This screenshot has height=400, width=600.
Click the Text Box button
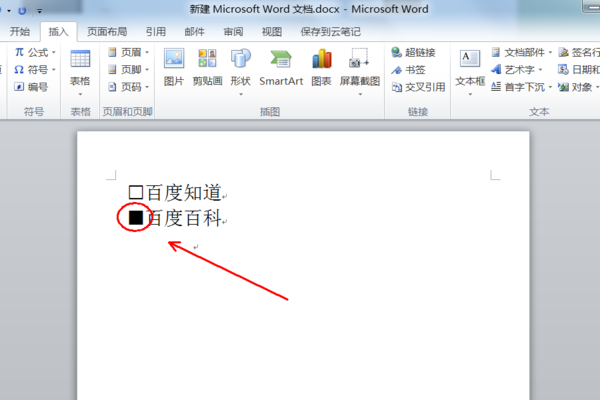[x=470, y=71]
